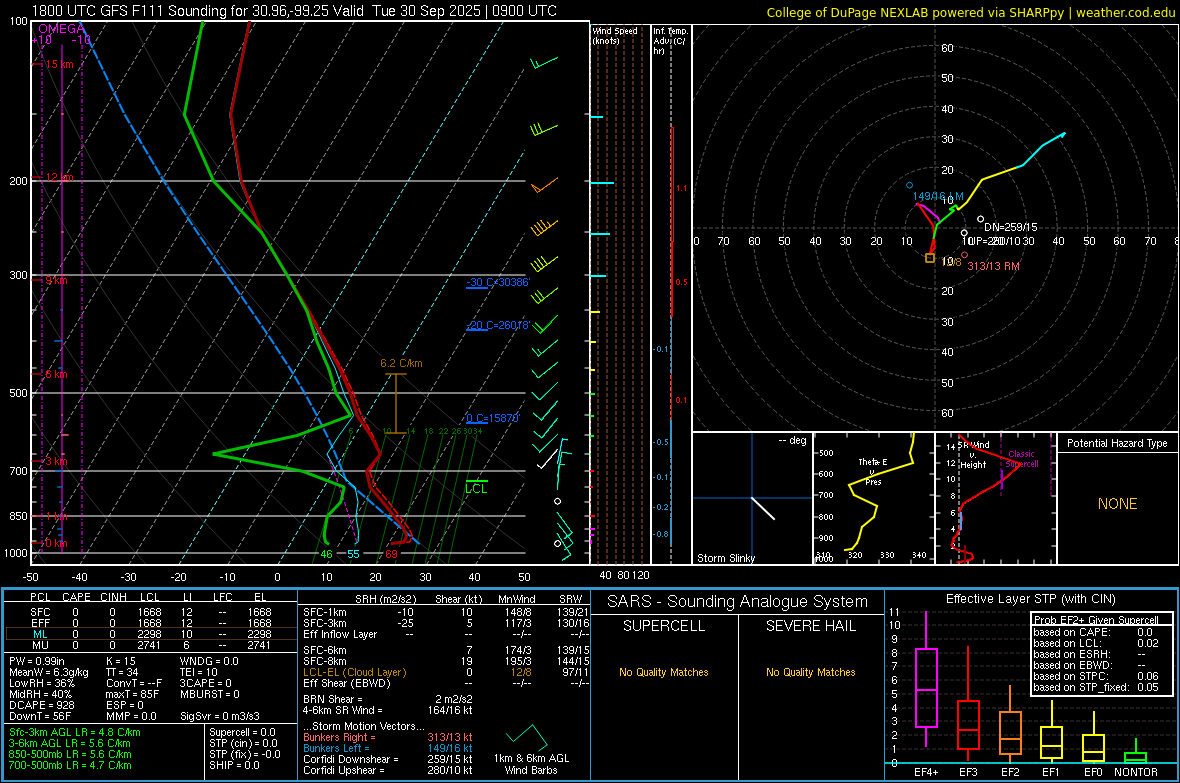Click the PW = 0.99in value

37,661
